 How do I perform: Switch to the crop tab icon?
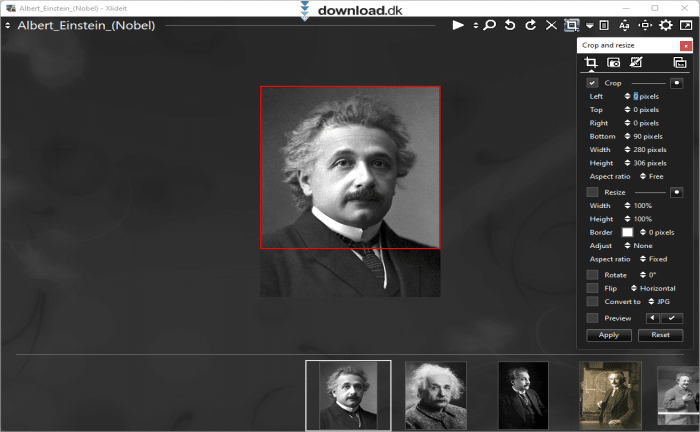pos(591,62)
